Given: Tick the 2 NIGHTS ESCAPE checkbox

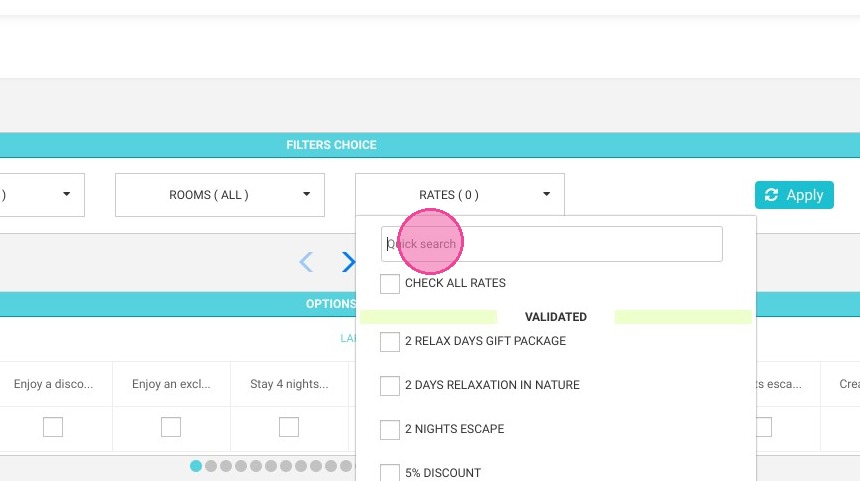Looking at the screenshot, I should 389,429.
